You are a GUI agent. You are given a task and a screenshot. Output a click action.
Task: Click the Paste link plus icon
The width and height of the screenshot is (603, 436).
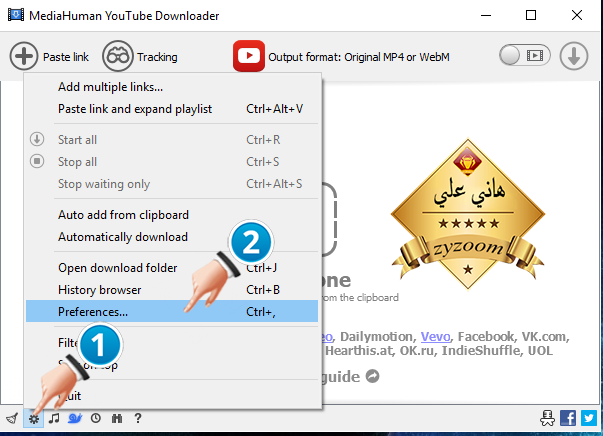24,56
